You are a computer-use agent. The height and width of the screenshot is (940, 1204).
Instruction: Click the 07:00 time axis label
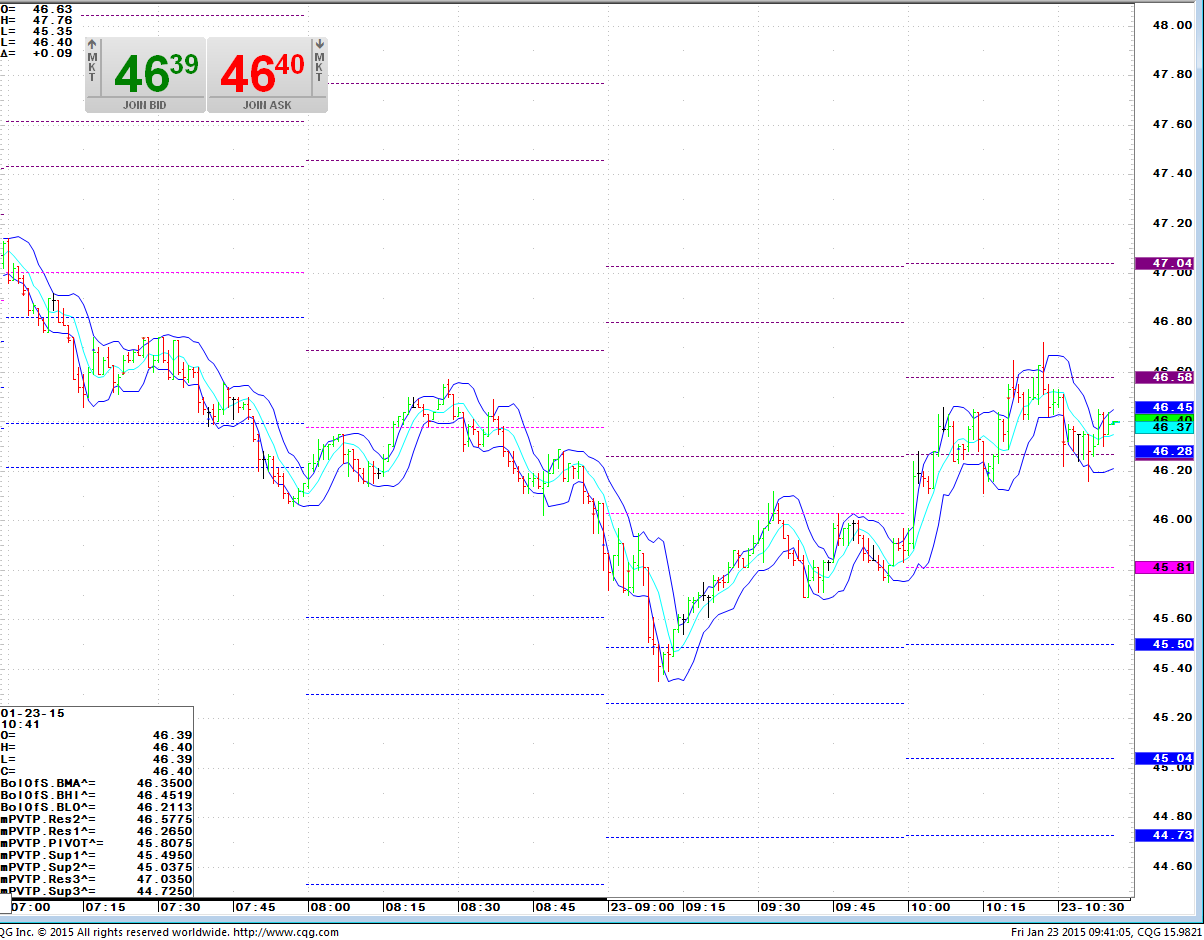pyautogui.click(x=30, y=907)
